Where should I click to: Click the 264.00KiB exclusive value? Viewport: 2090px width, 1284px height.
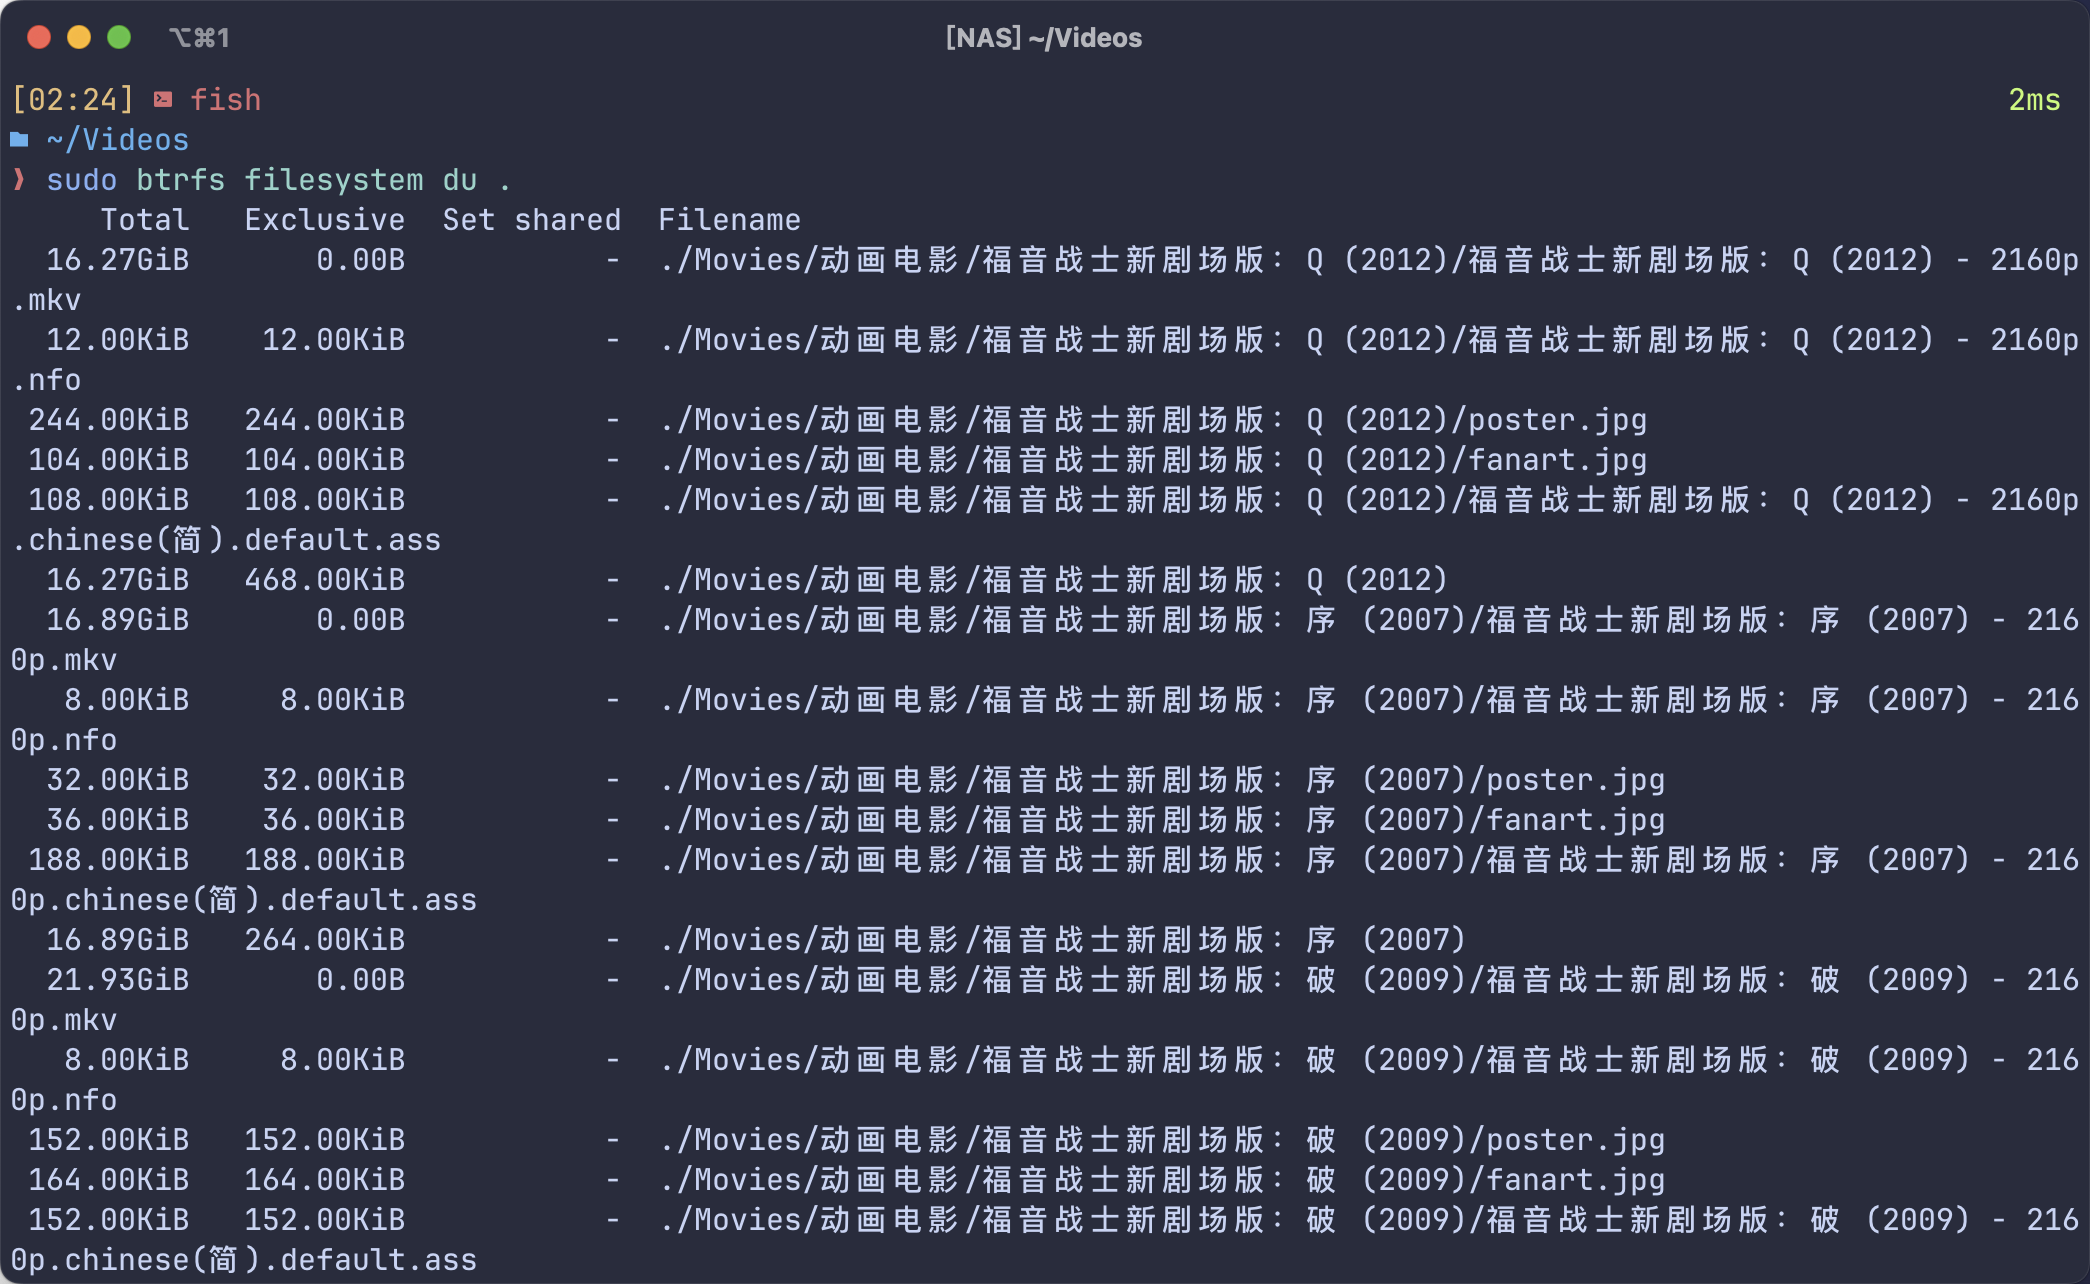(324, 939)
